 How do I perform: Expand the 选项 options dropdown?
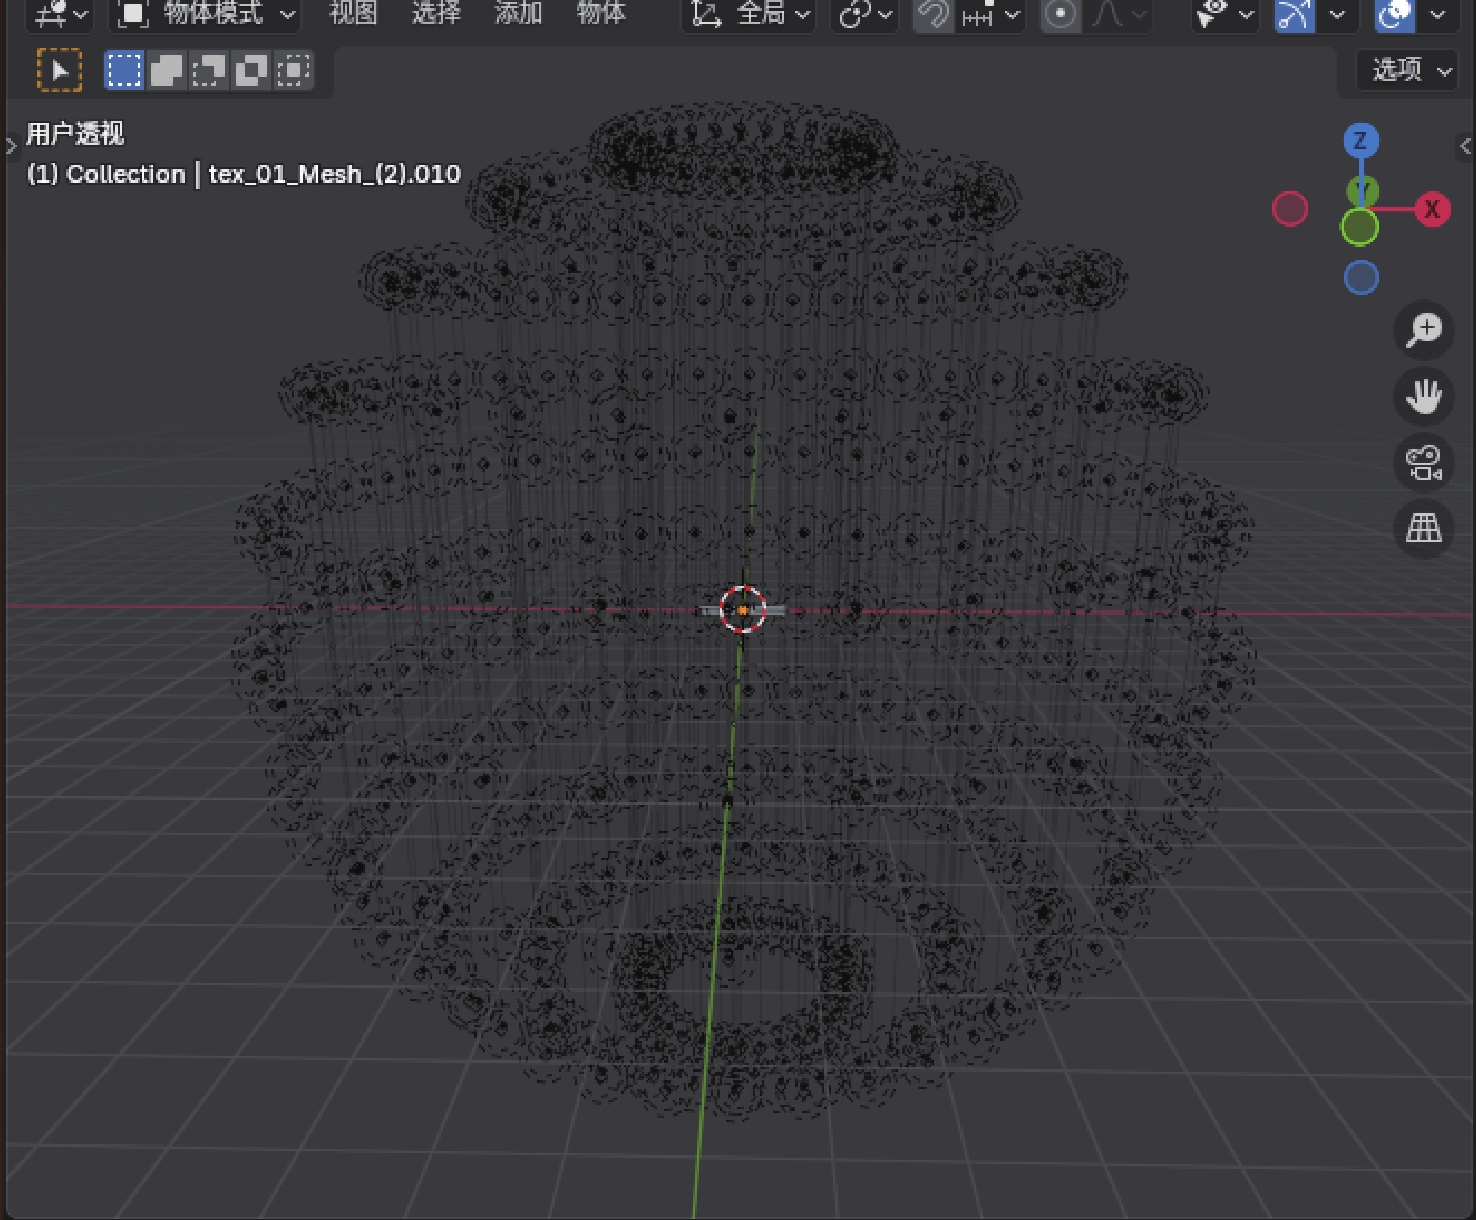(1408, 70)
